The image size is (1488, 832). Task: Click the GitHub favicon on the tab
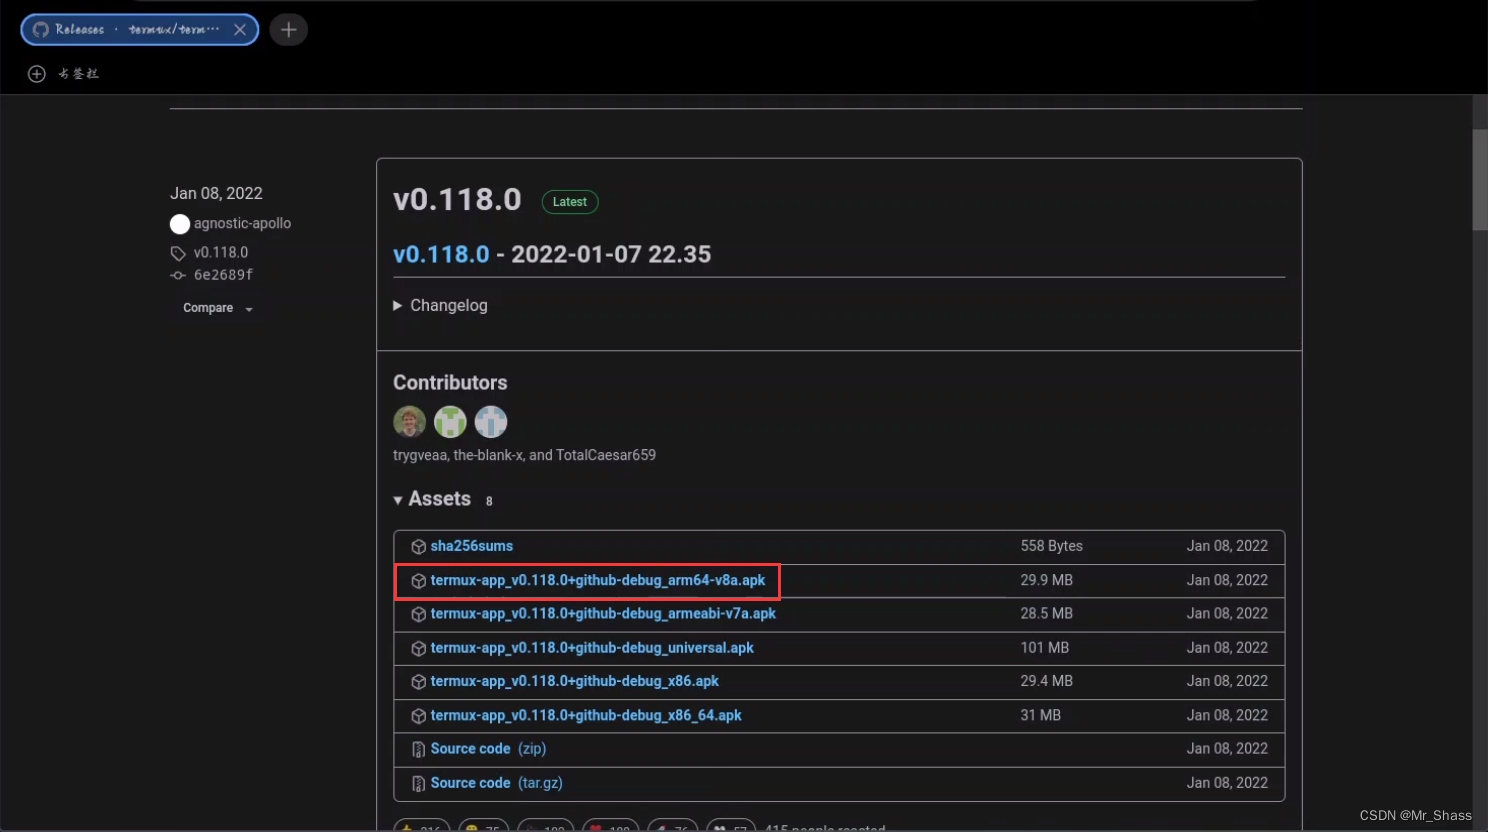[41, 30]
